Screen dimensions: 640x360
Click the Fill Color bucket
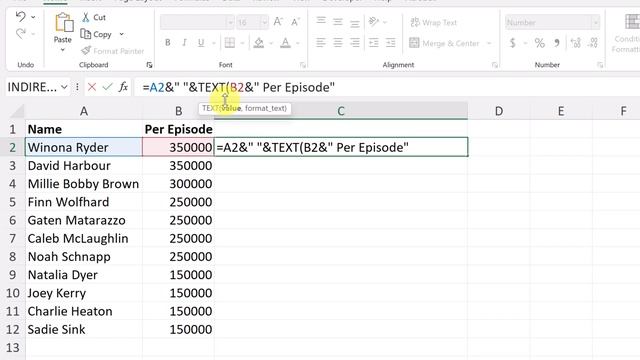258,42
